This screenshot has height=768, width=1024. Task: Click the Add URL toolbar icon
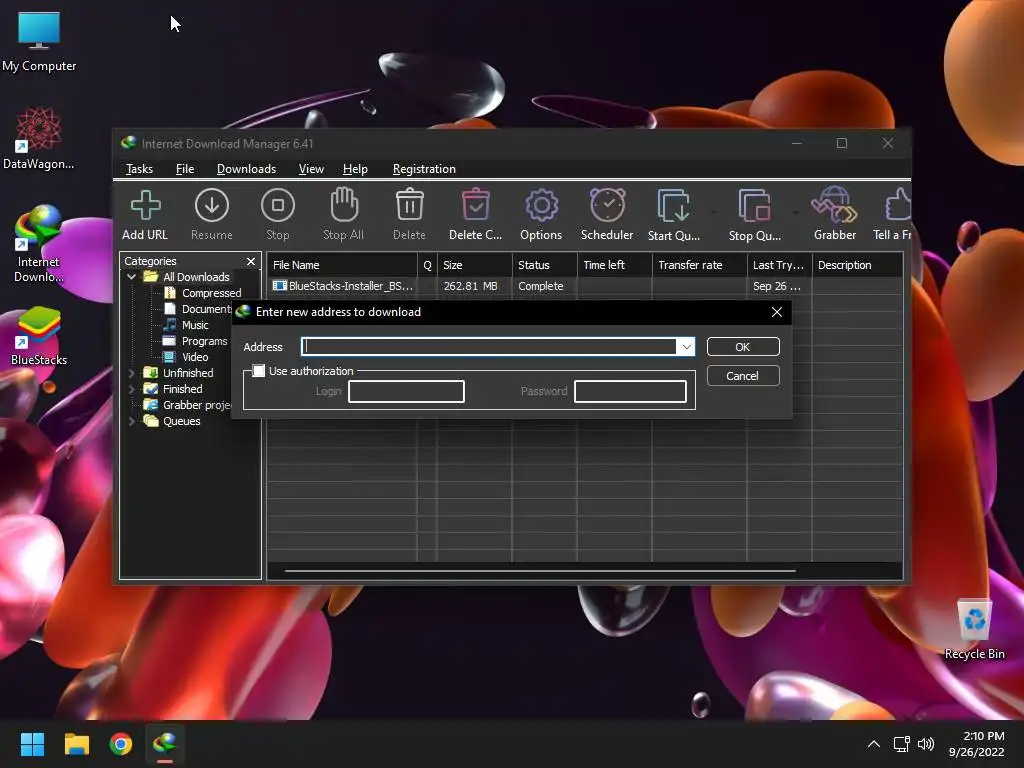coord(145,206)
